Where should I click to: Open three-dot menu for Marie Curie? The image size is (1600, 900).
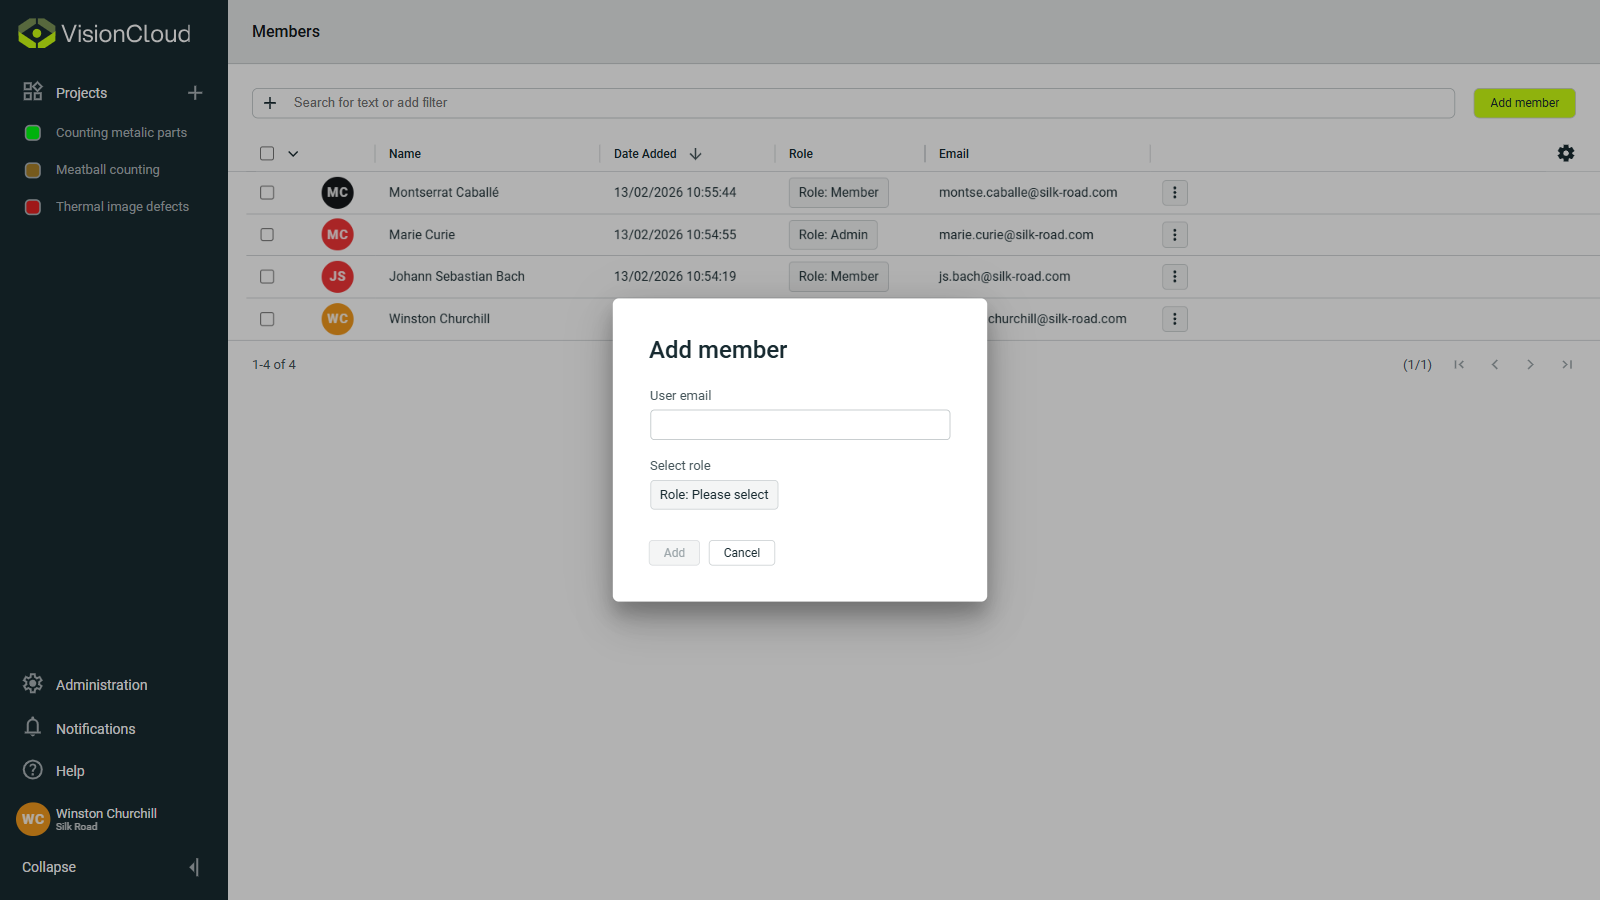pos(1174,235)
